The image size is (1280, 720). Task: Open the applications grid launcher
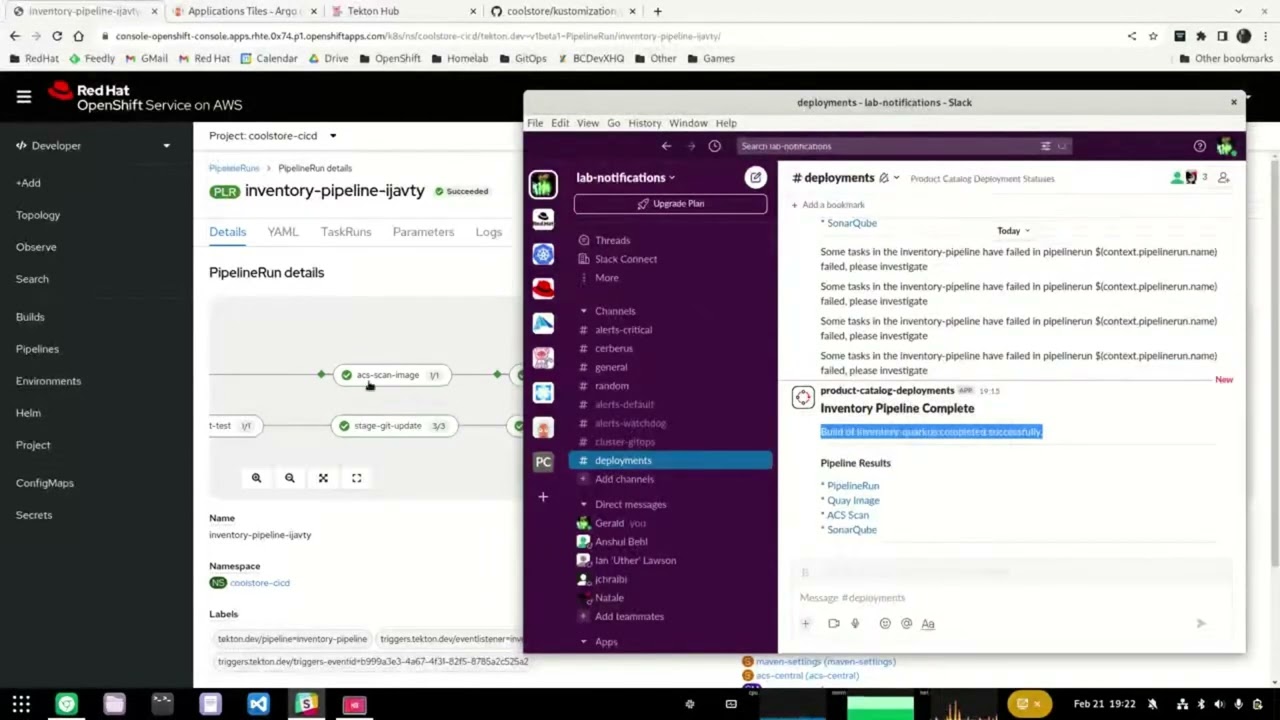tap(21, 704)
